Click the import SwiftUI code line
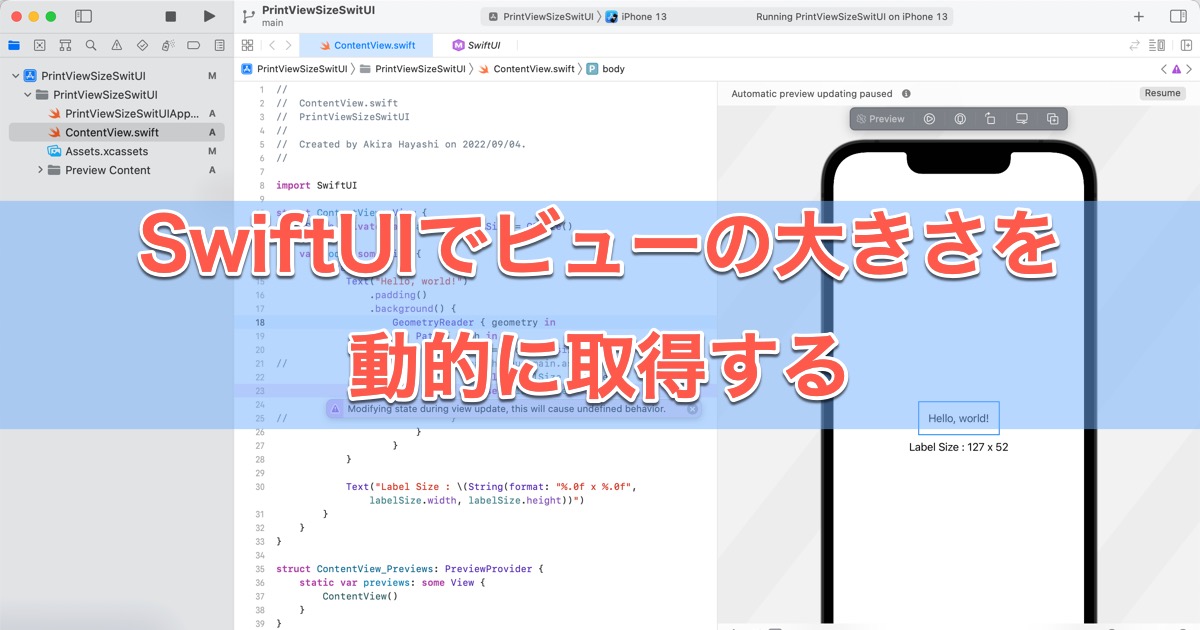Viewport: 1200px width, 630px height. (x=317, y=185)
